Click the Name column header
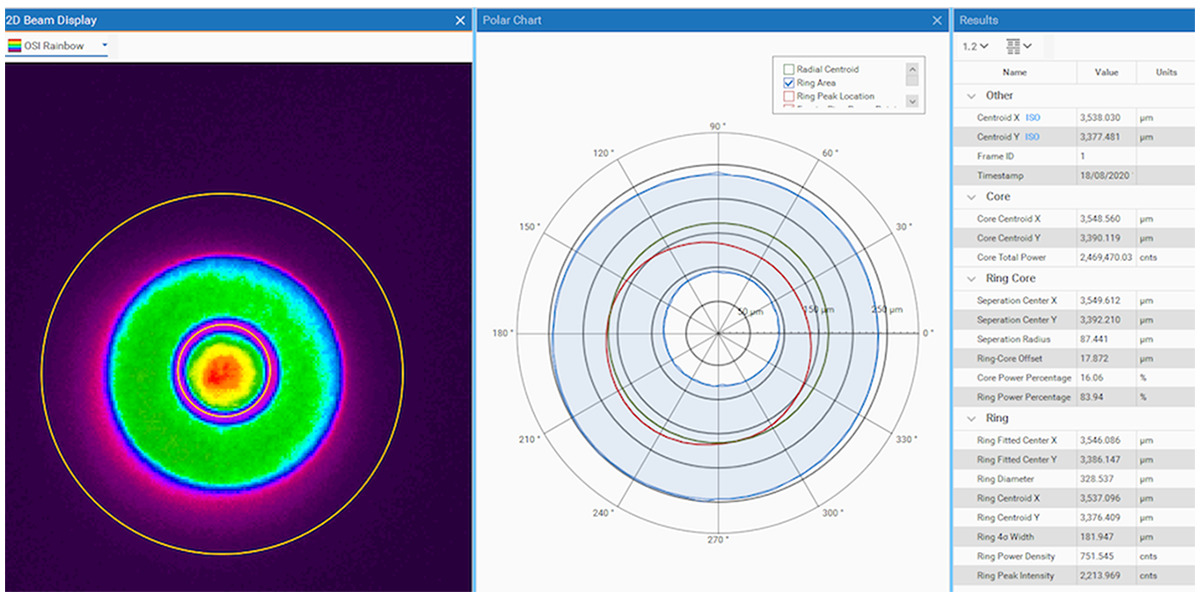 pos(1014,73)
